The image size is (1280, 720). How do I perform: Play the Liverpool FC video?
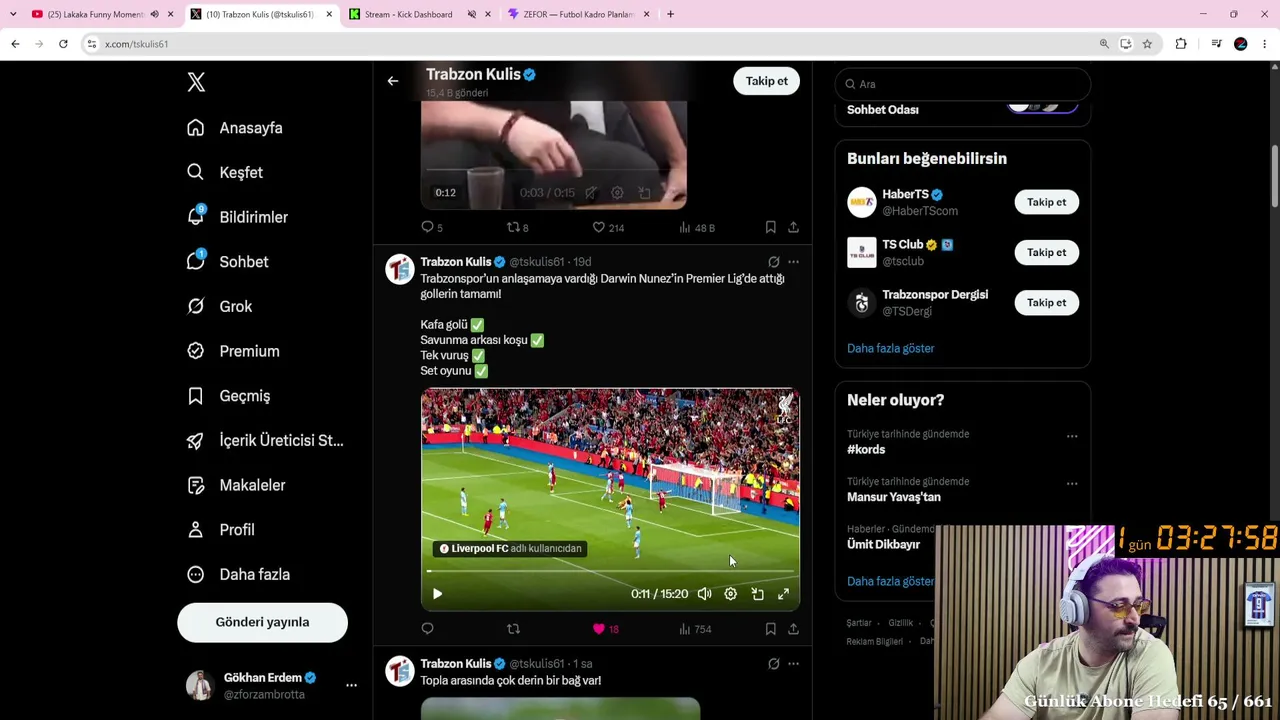(437, 594)
